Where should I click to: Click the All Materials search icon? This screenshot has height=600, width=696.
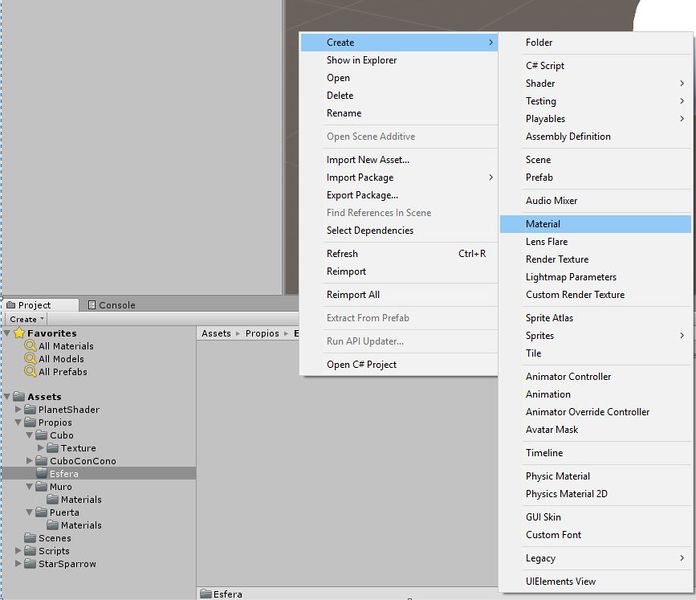(x=30, y=346)
